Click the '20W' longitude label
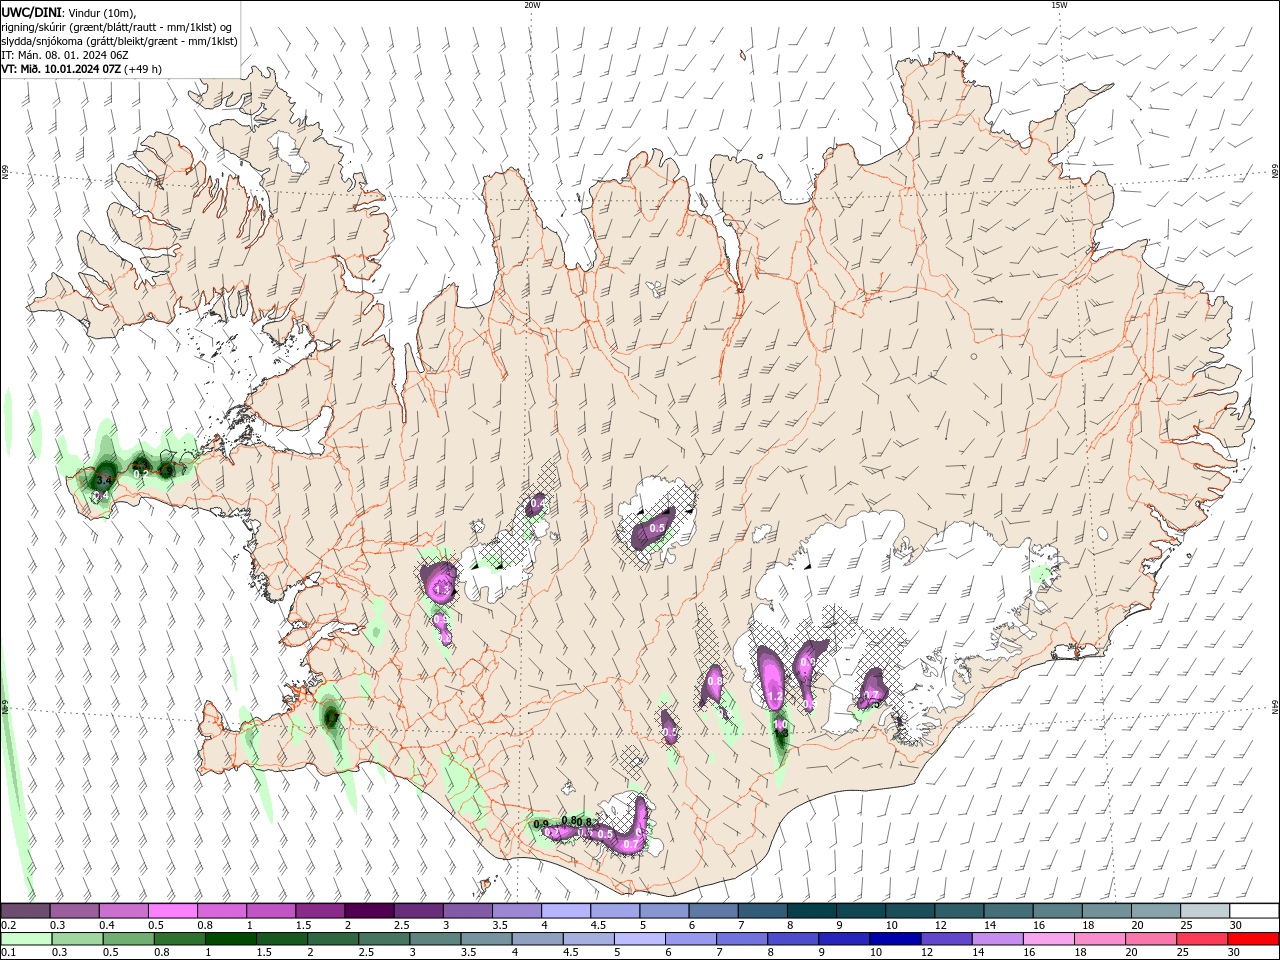1280x960 pixels. point(532,5)
